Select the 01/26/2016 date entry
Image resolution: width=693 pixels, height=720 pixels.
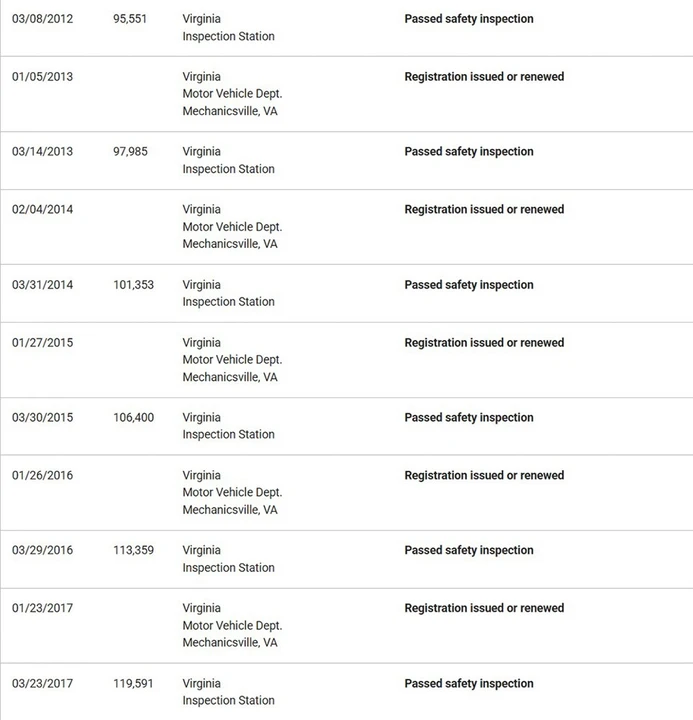(42, 475)
